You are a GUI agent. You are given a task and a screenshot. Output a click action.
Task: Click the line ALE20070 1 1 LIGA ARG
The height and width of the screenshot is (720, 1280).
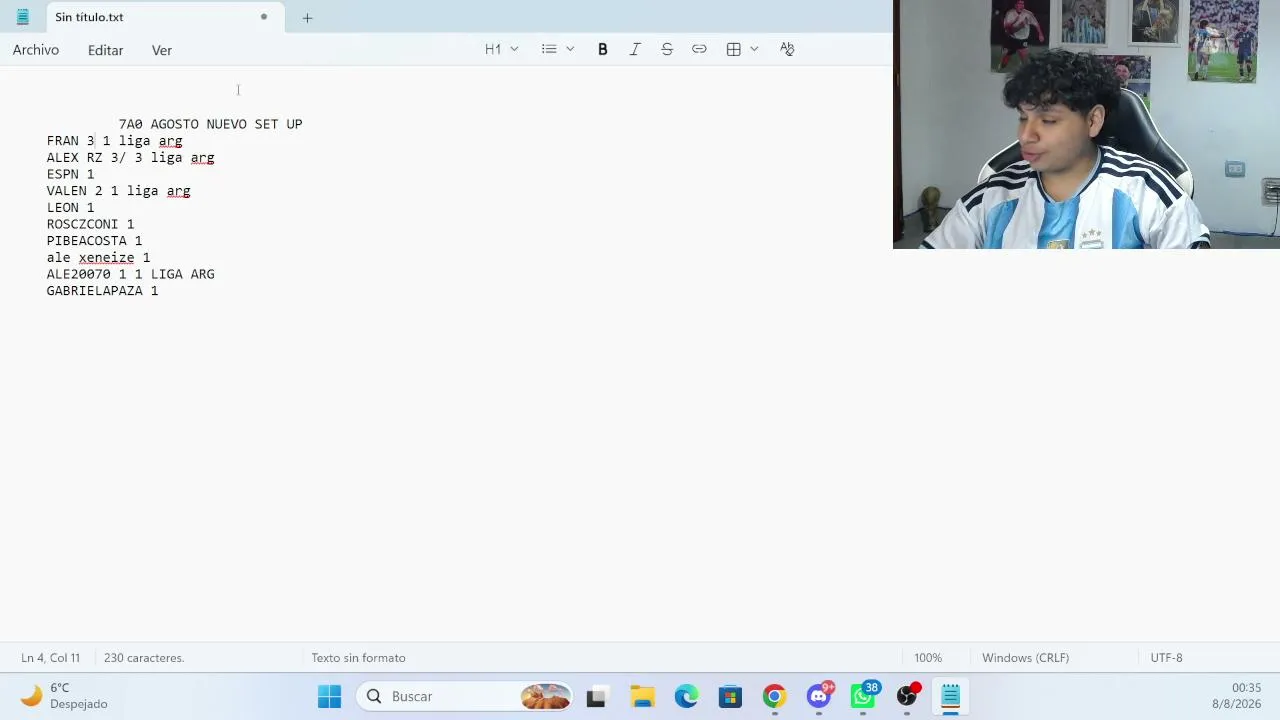point(130,274)
